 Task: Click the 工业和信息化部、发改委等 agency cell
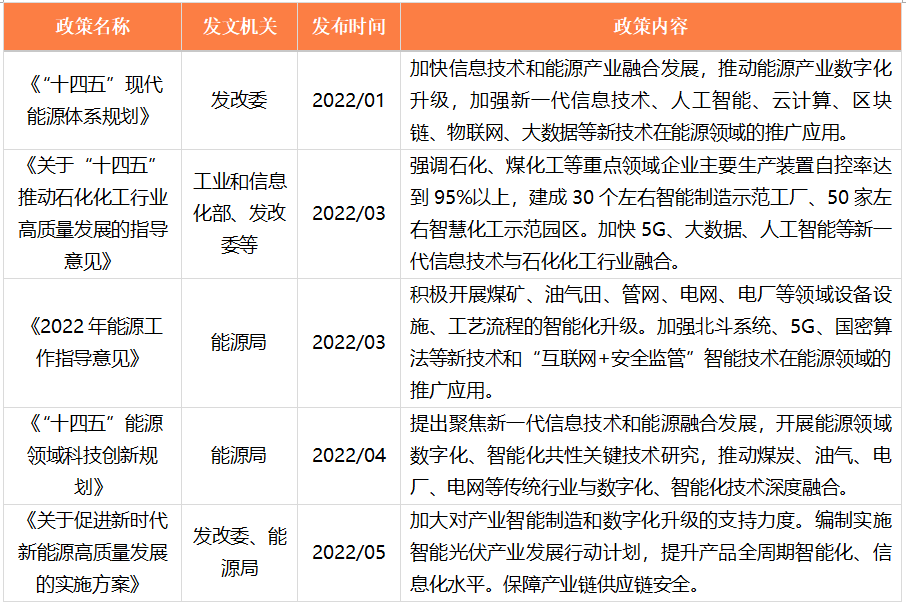click(x=239, y=214)
